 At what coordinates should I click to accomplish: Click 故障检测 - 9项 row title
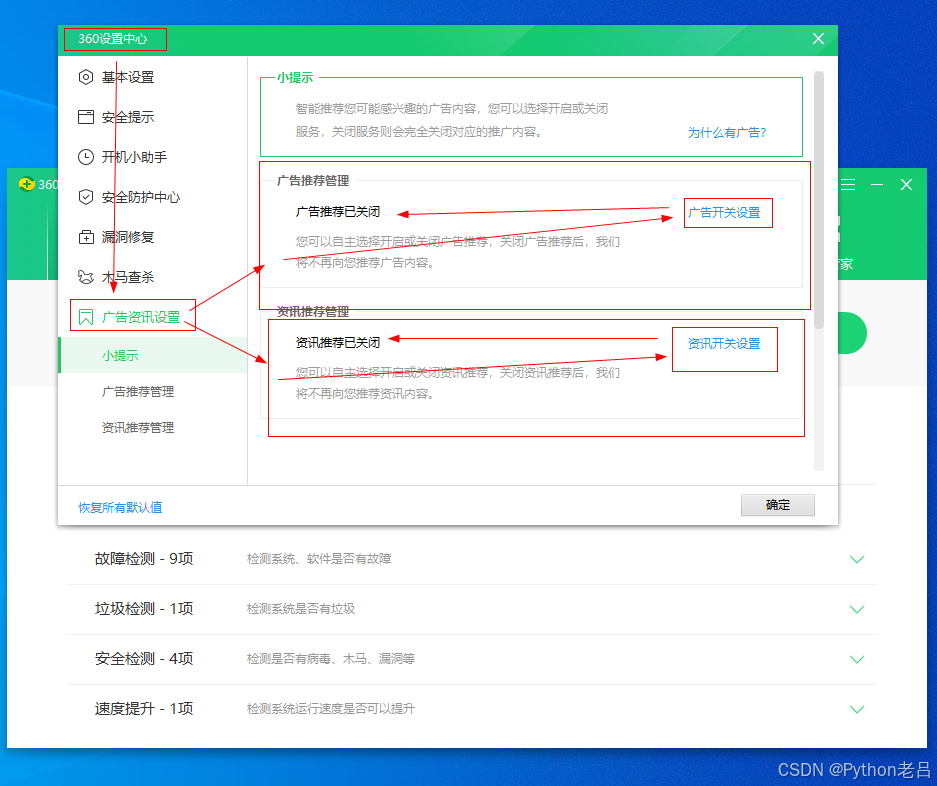pos(144,559)
